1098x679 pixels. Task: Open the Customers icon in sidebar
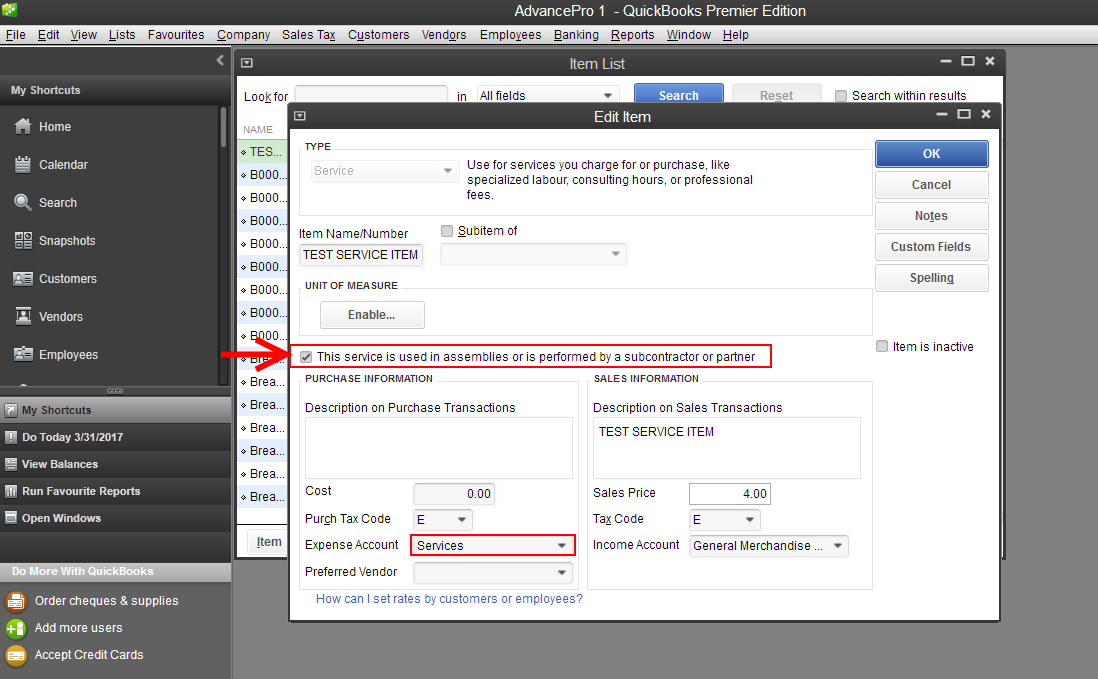(23, 279)
